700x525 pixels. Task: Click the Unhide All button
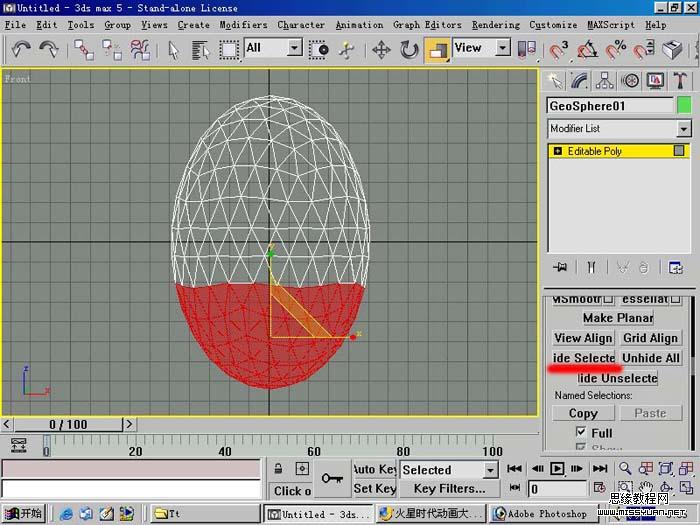pos(651,358)
